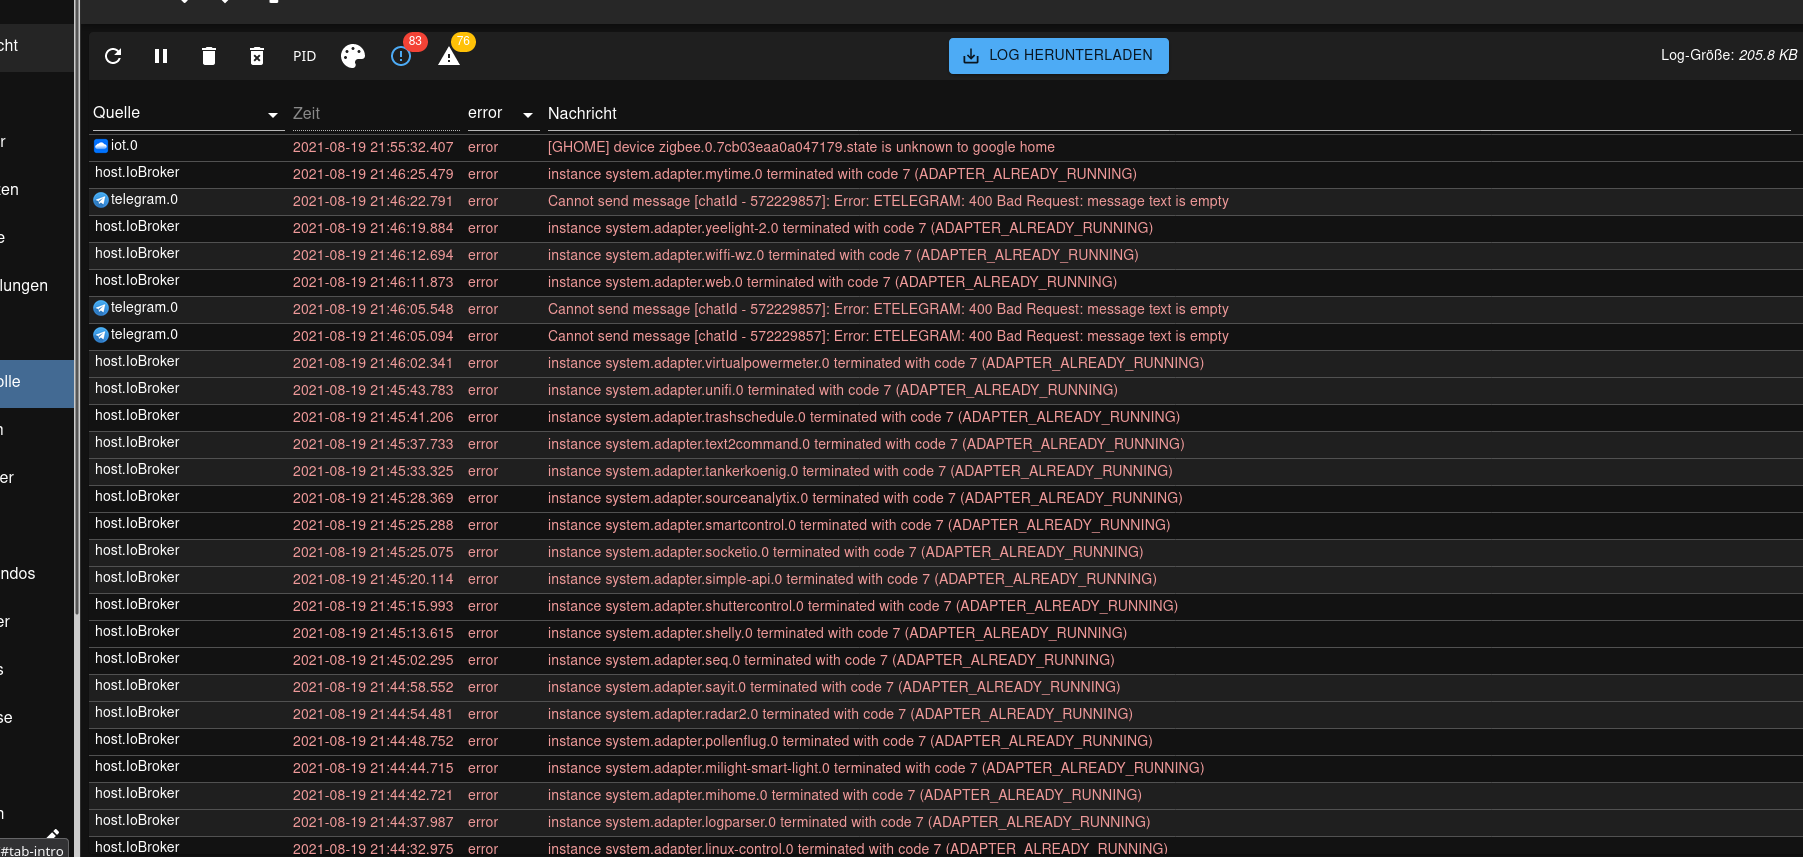This screenshot has width=1803, height=857.
Task: Download the log via LOG HERUNTERLADEN
Action: 1059,56
